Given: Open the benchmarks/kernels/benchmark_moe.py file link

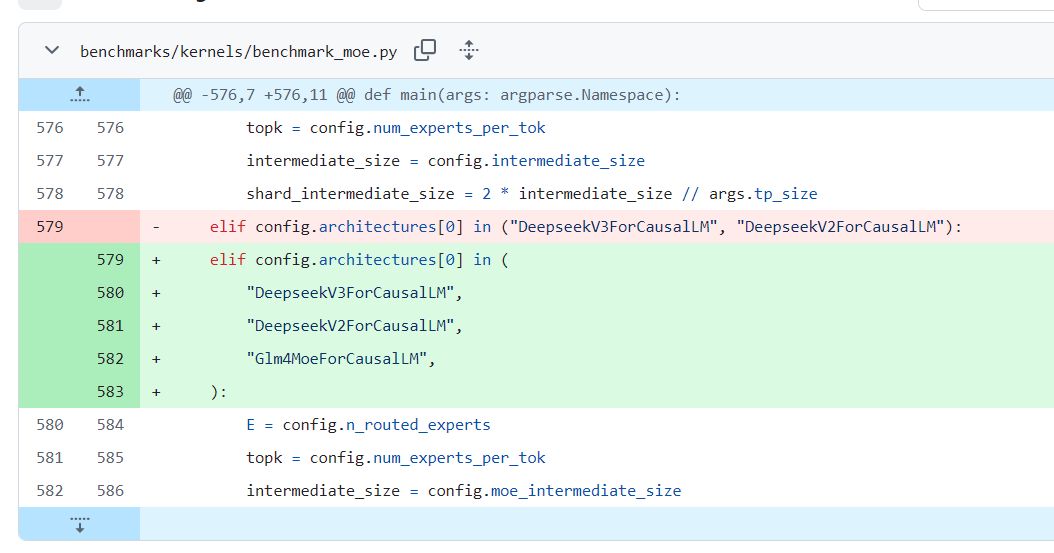Looking at the screenshot, I should (x=238, y=52).
